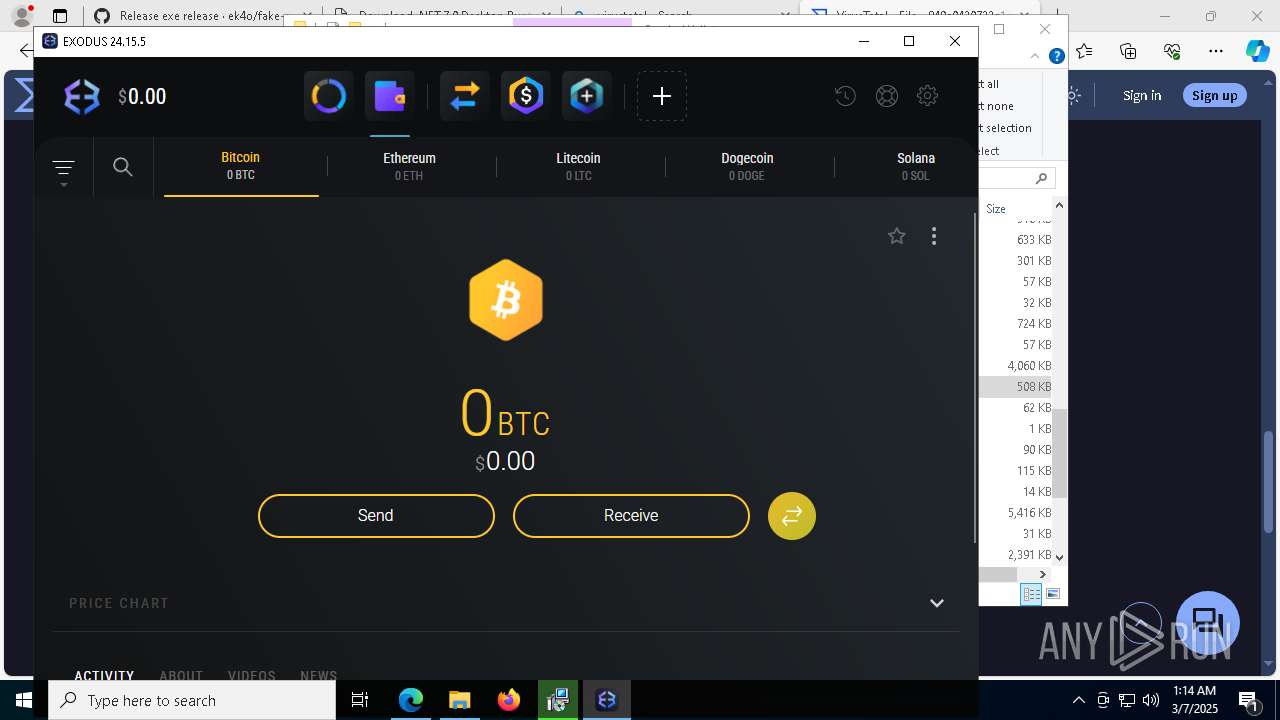
Task: Open Exodus settings gear icon
Action: point(927,96)
